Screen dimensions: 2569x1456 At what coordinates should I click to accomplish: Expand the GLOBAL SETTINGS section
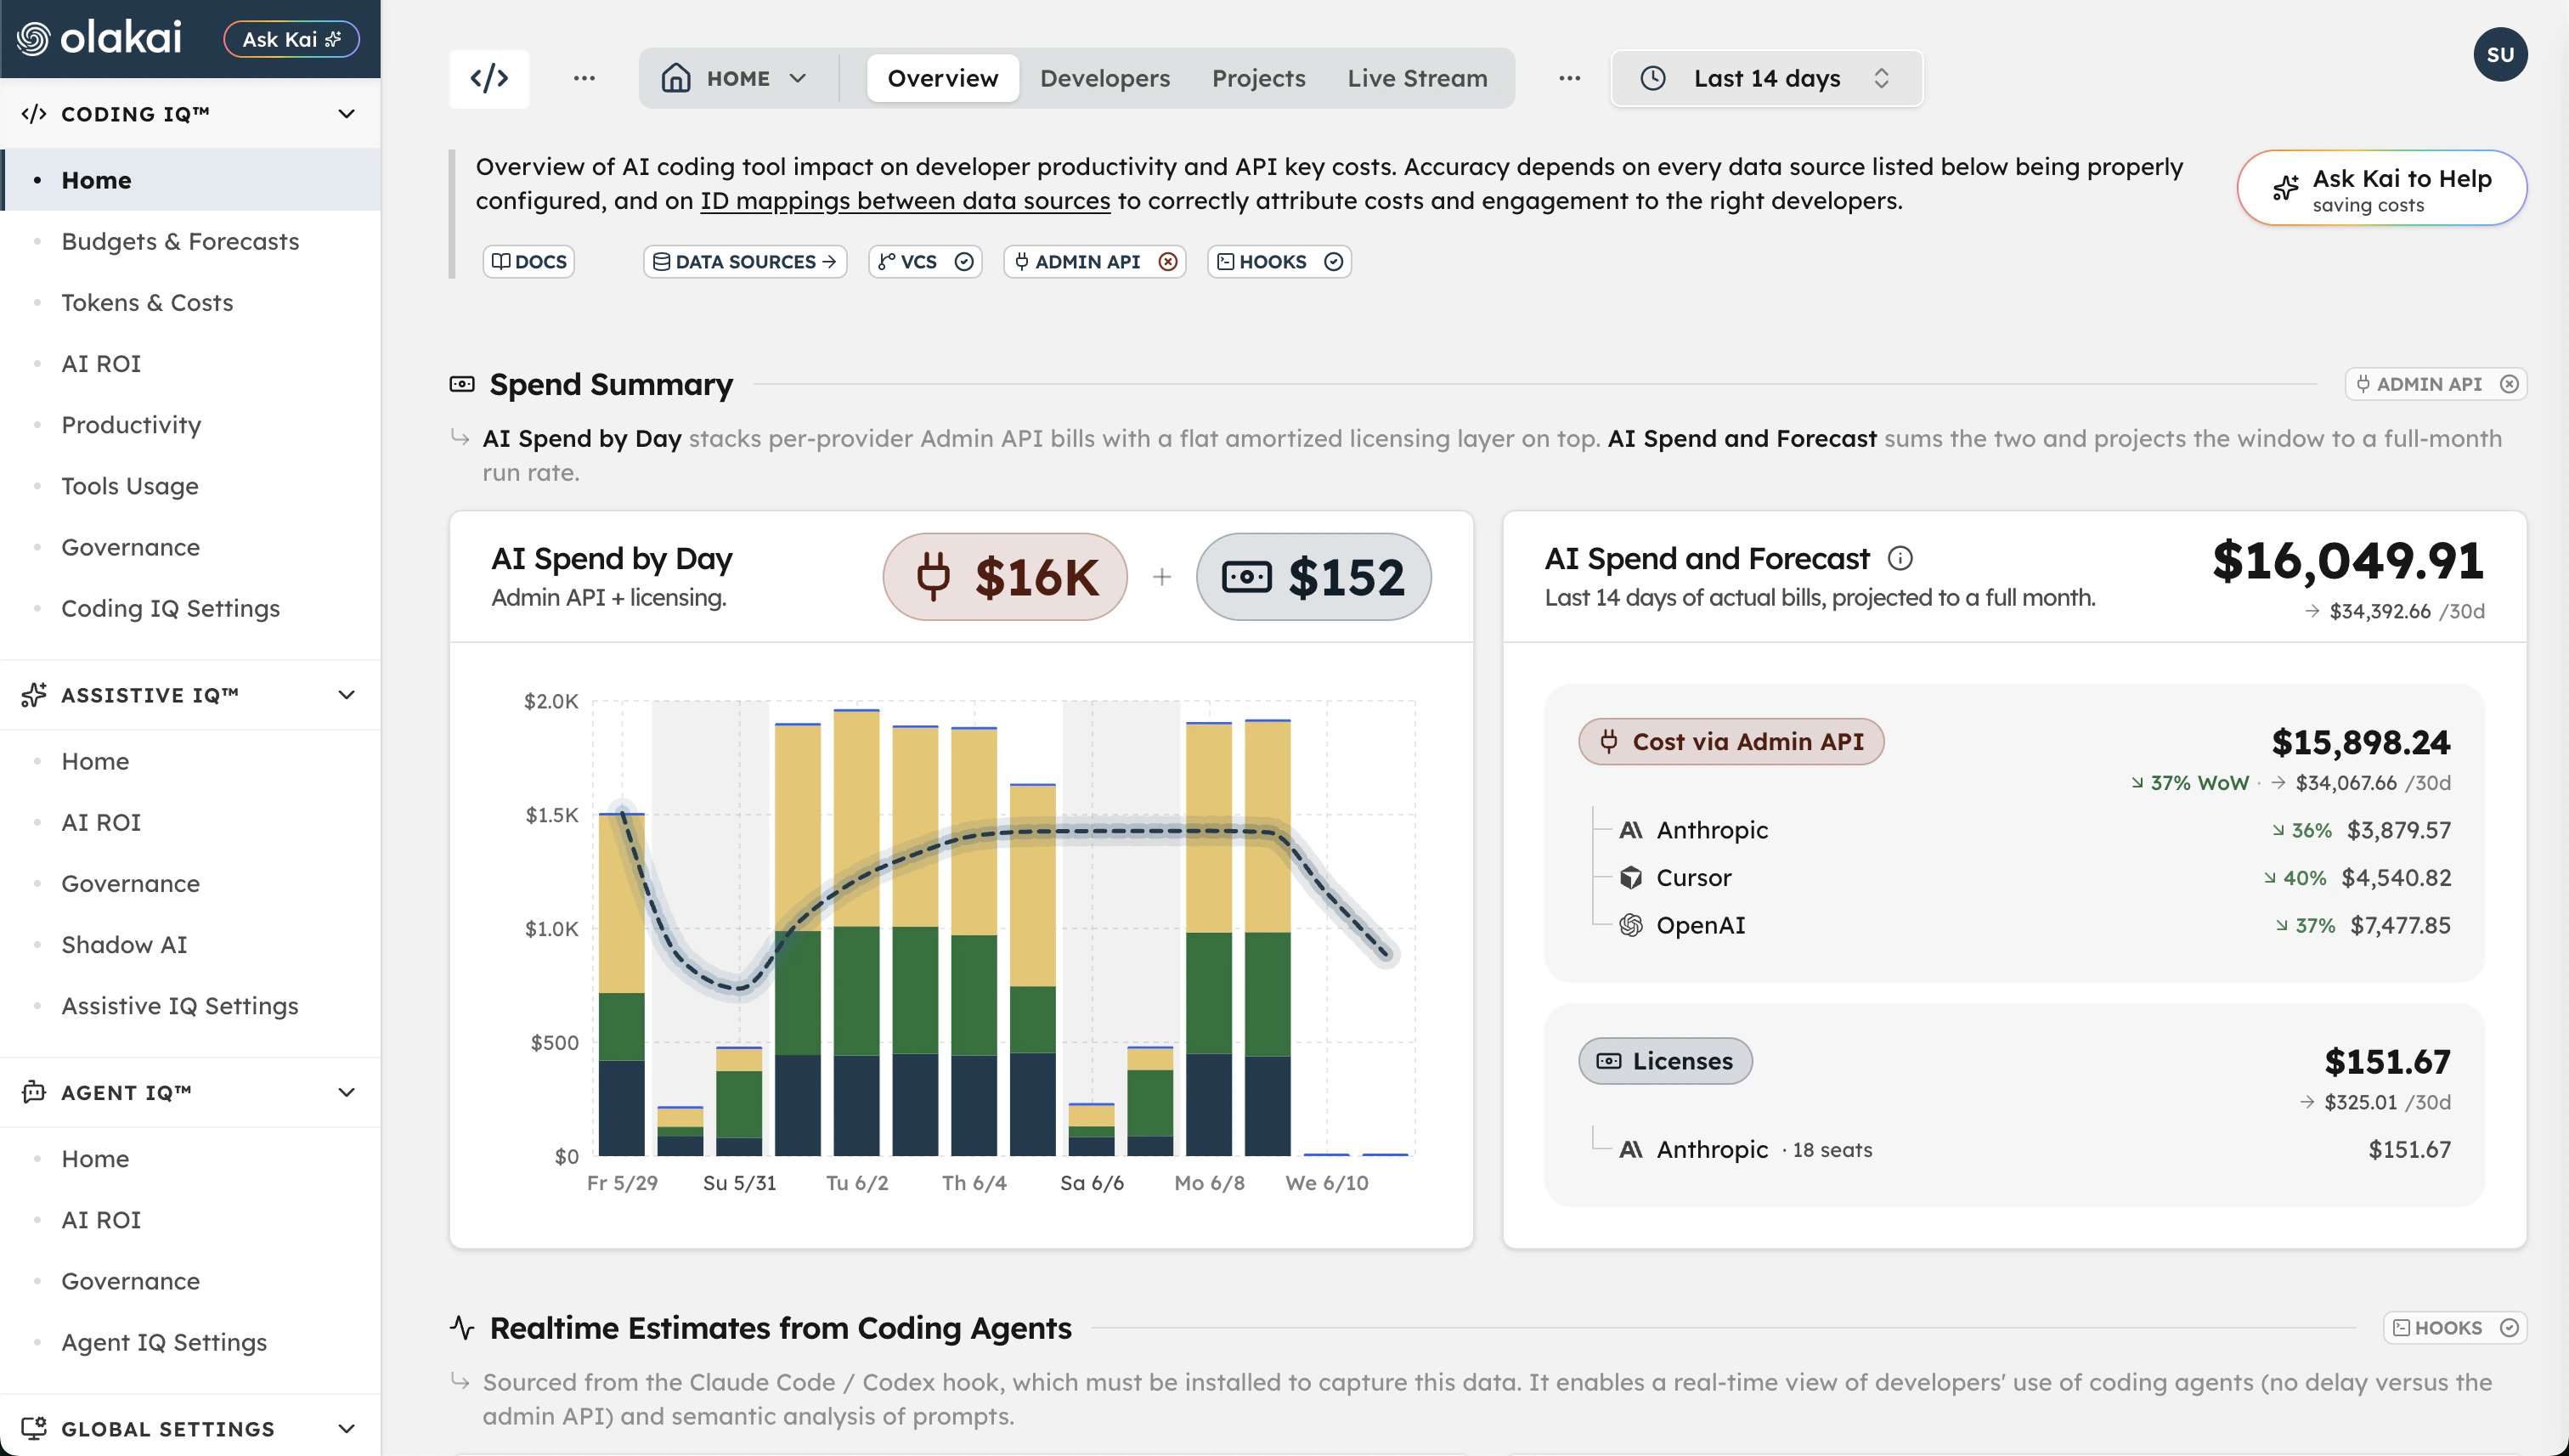pyautogui.click(x=190, y=1428)
